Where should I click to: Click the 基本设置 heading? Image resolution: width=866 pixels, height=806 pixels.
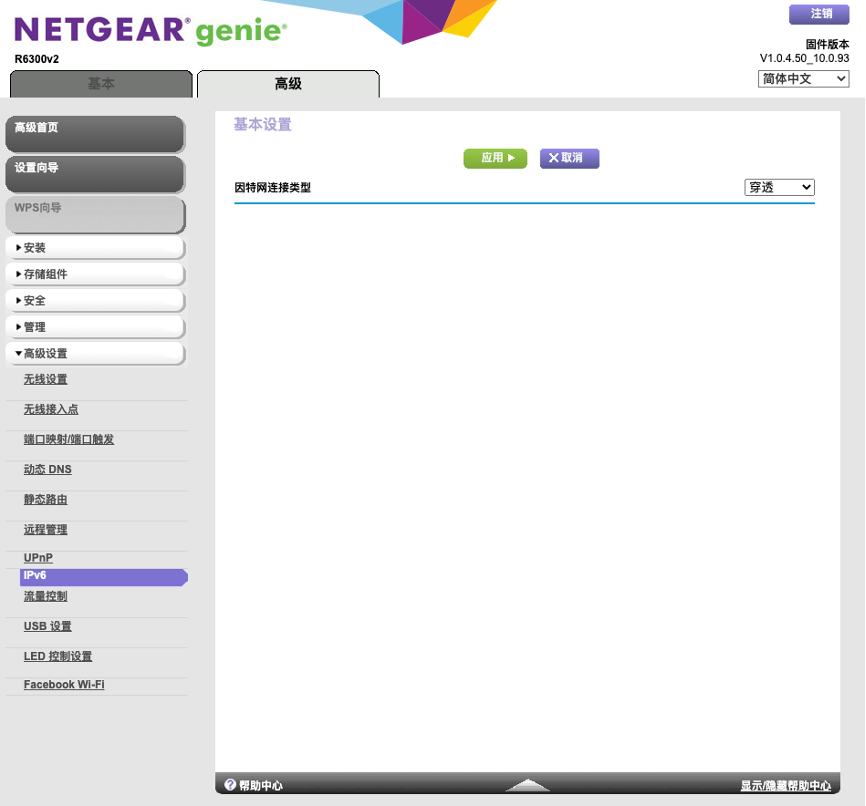[x=262, y=124]
